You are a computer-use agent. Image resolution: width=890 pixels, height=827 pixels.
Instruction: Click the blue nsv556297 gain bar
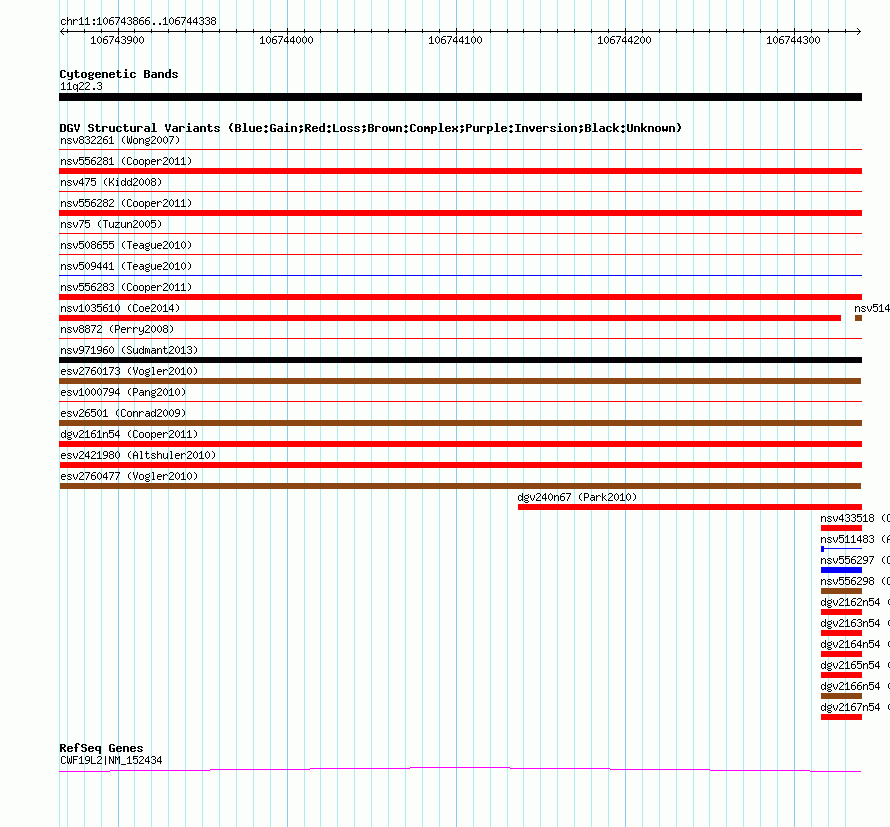pos(841,570)
